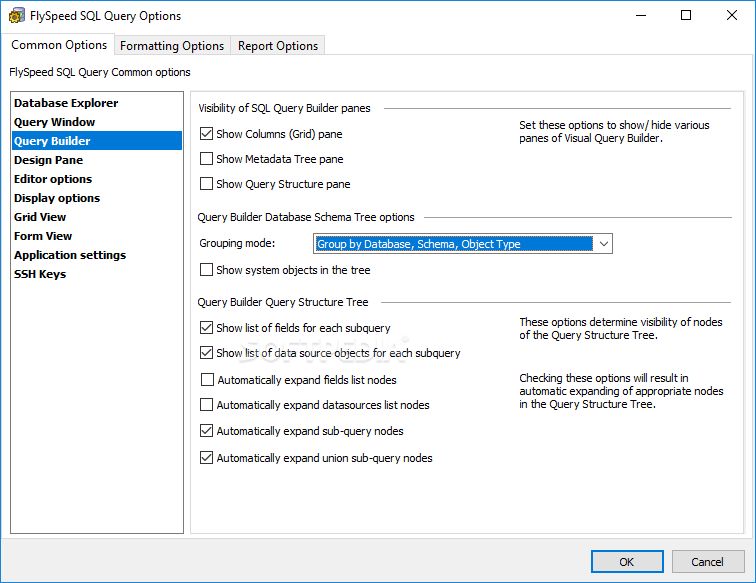Image resolution: width=756 pixels, height=583 pixels.
Task: Select Query Window category
Action: coord(96,122)
